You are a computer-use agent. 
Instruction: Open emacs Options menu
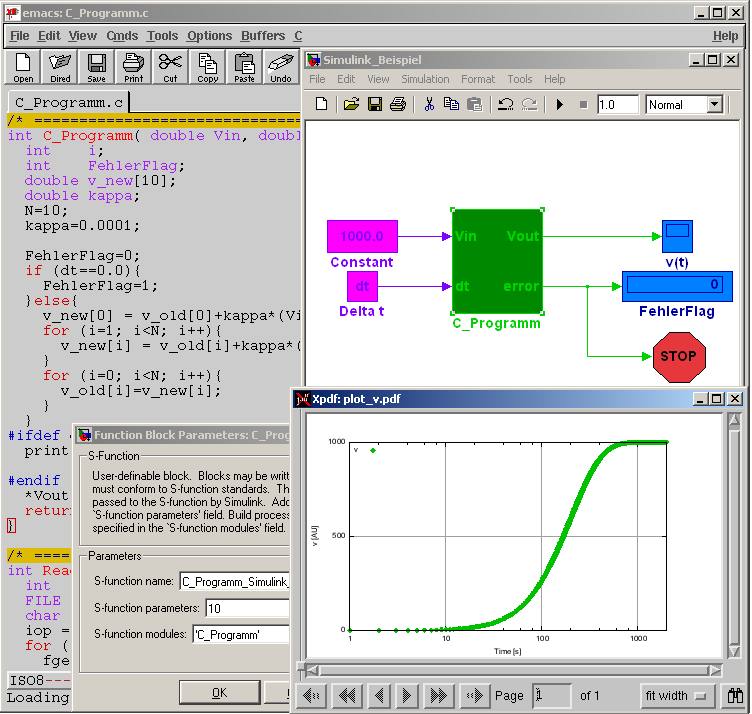(x=209, y=36)
